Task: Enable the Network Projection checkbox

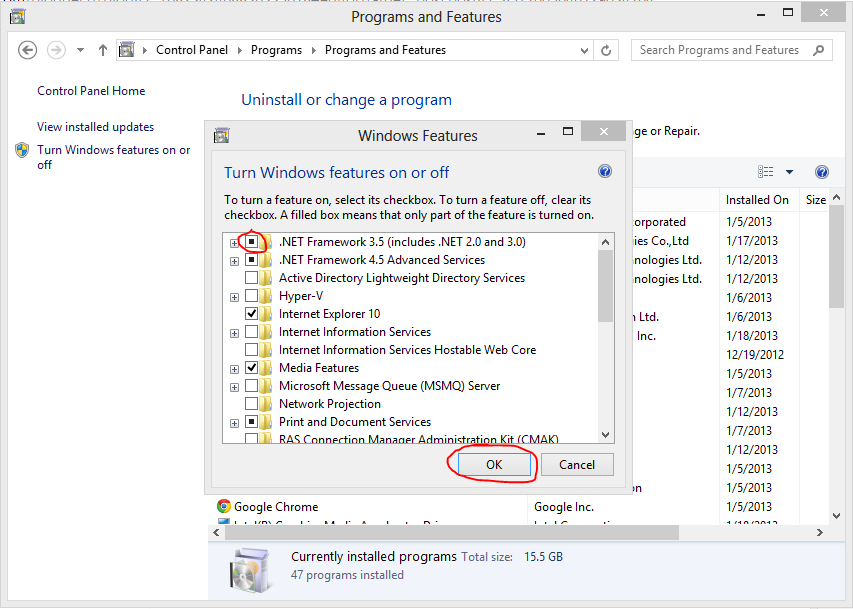Action: click(x=251, y=403)
